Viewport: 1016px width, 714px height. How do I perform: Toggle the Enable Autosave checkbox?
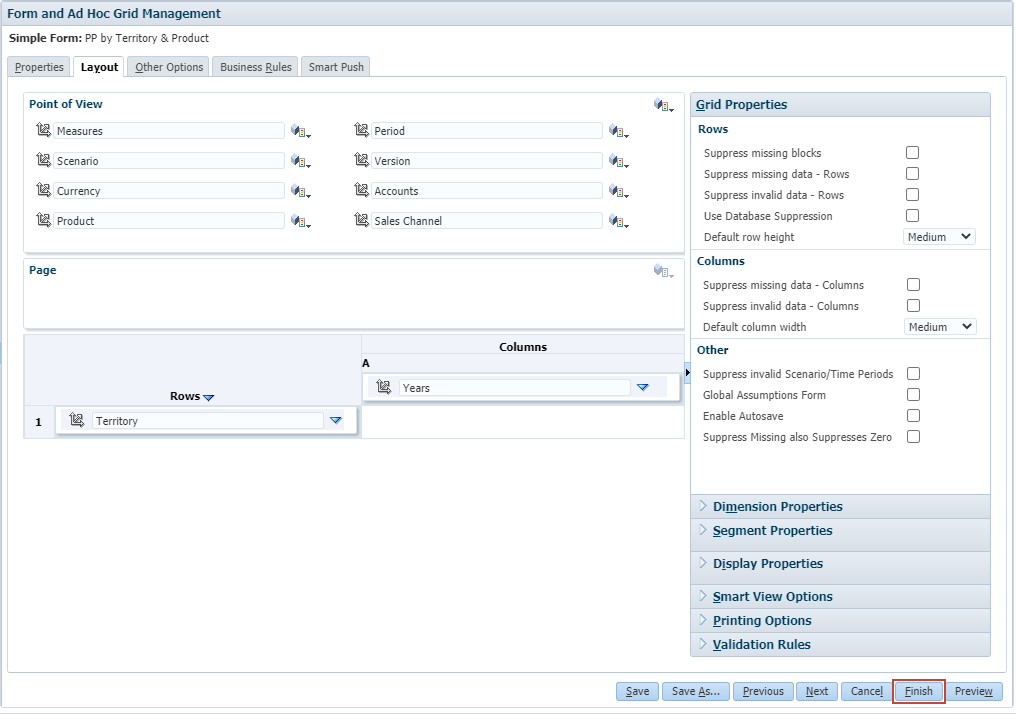[x=912, y=416]
